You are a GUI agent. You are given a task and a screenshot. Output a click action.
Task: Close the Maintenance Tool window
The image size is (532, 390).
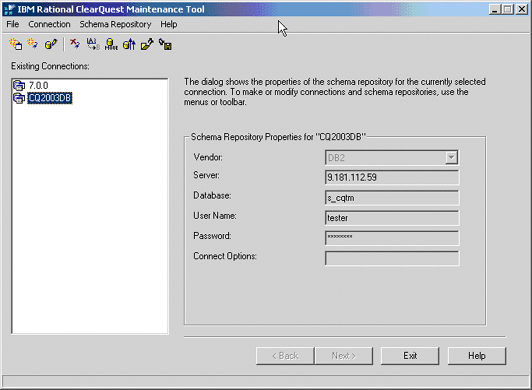pos(522,9)
